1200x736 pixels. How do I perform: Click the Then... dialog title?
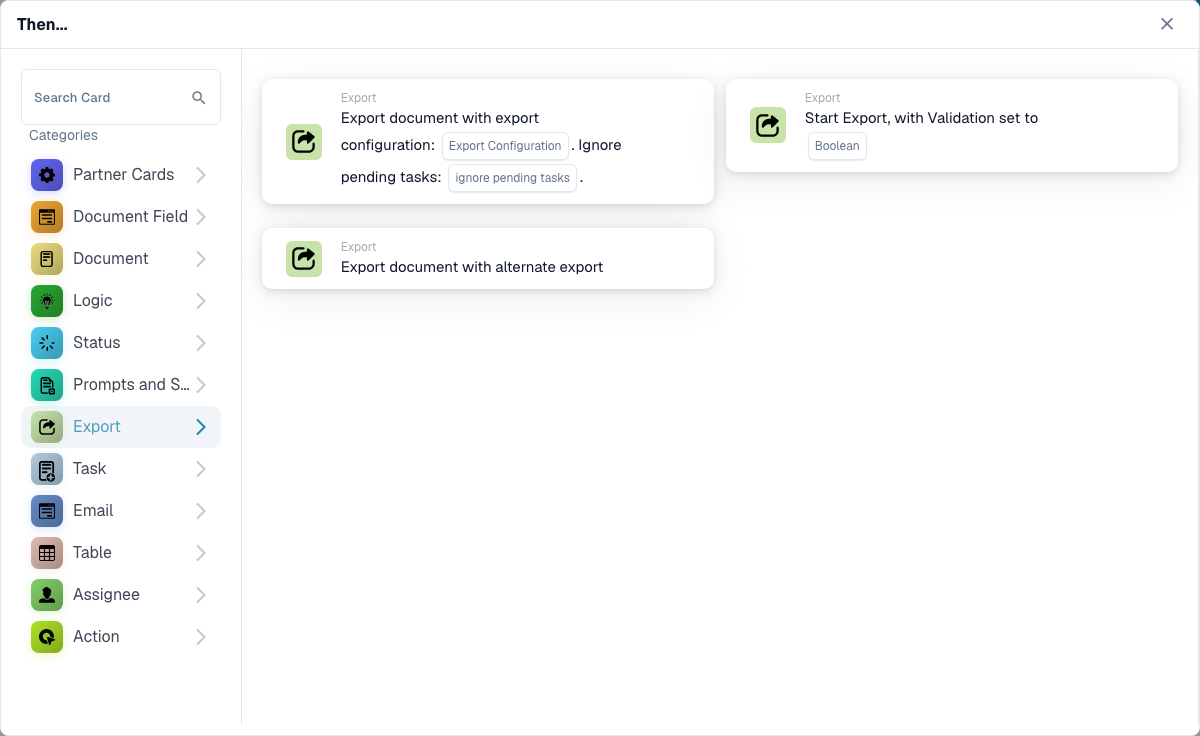click(x=42, y=24)
